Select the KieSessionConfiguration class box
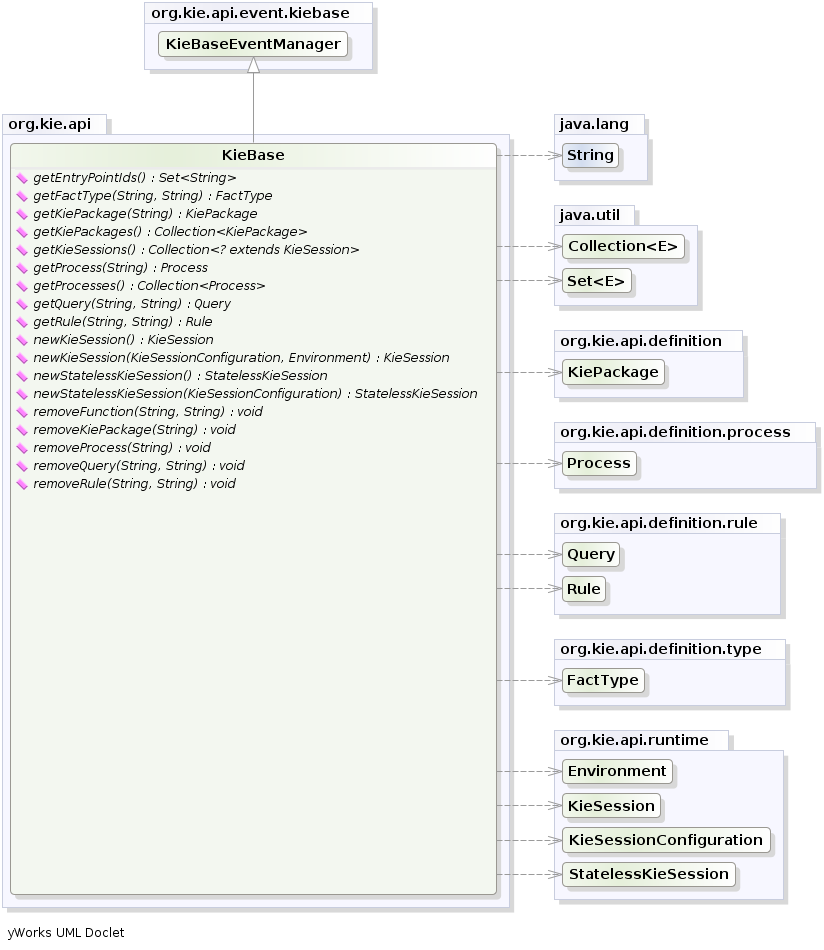 point(665,840)
